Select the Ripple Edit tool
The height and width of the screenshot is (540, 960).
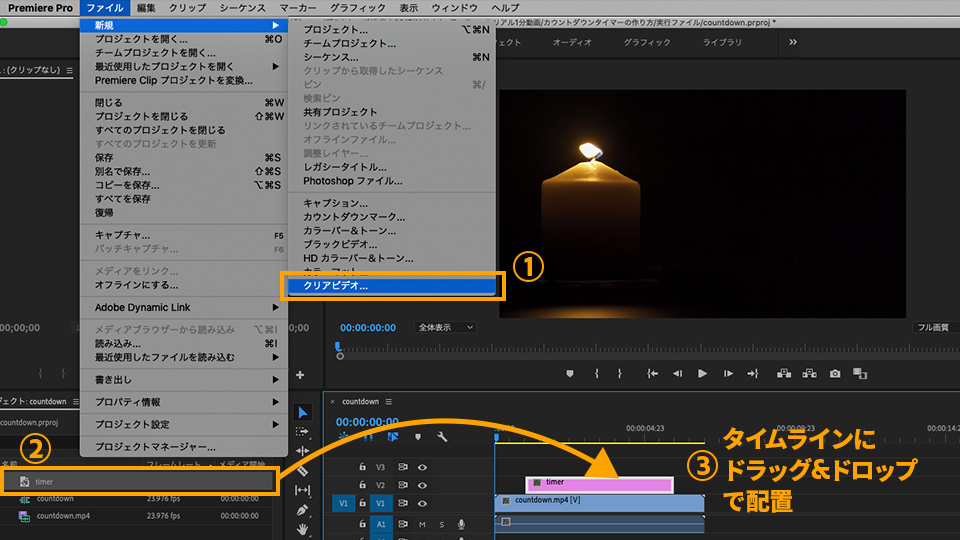302,451
